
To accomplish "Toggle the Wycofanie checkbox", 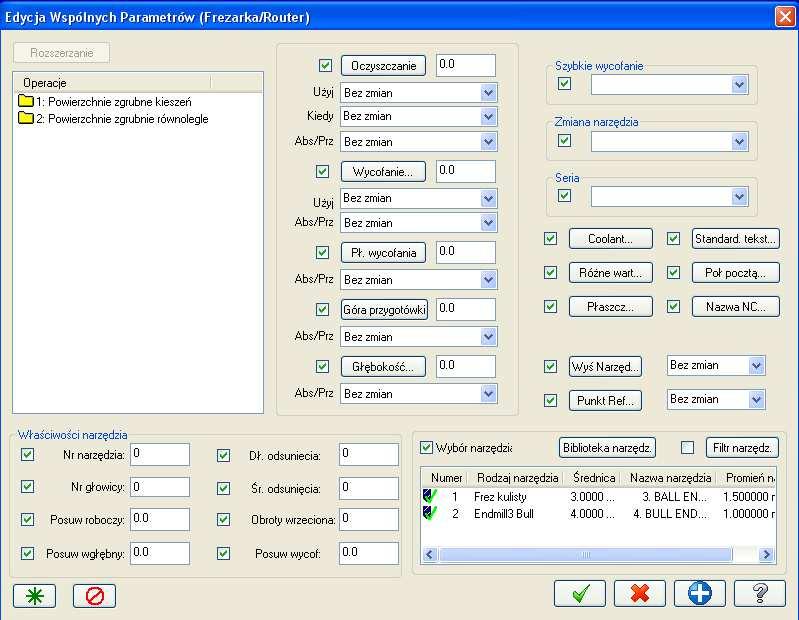I will tap(323, 172).
